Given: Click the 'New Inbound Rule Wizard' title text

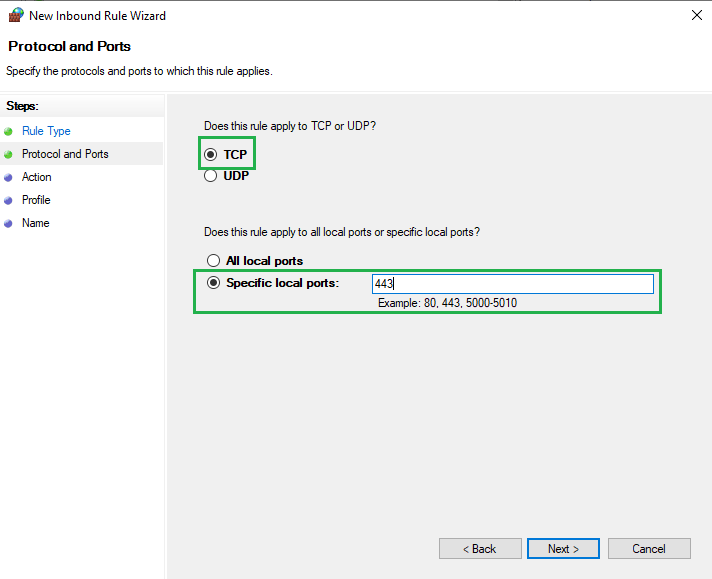Looking at the screenshot, I should pyautogui.click(x=97, y=16).
